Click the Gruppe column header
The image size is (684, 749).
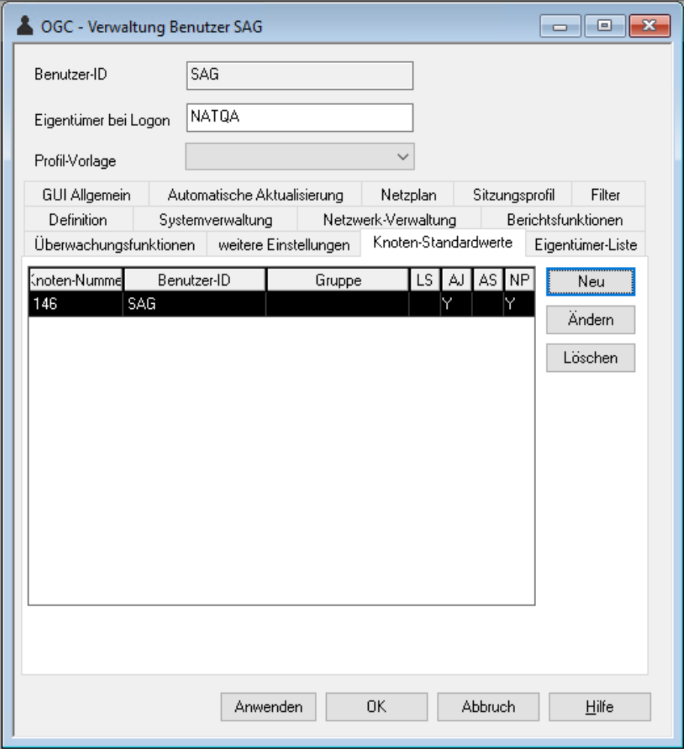(337, 281)
